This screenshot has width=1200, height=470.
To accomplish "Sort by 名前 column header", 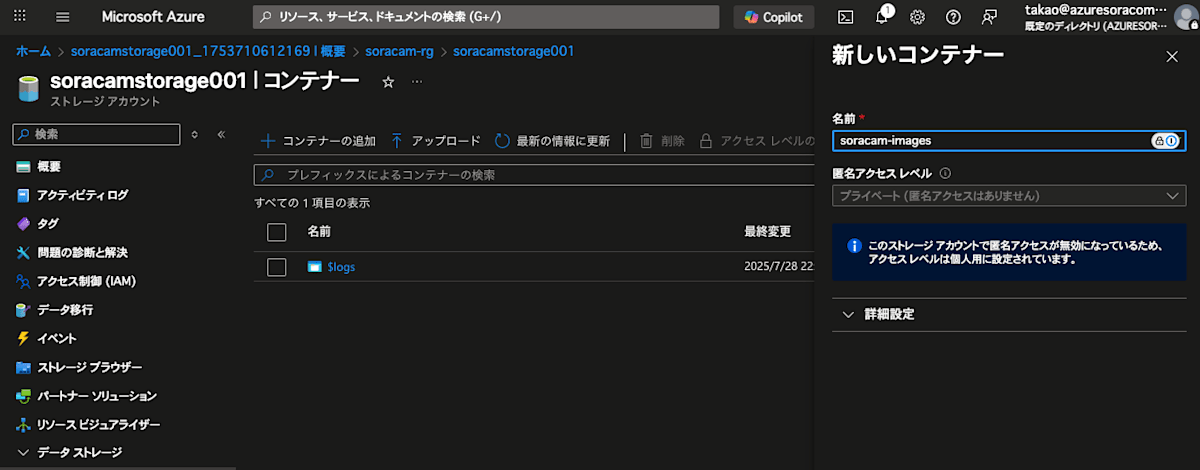I will tap(319, 232).
